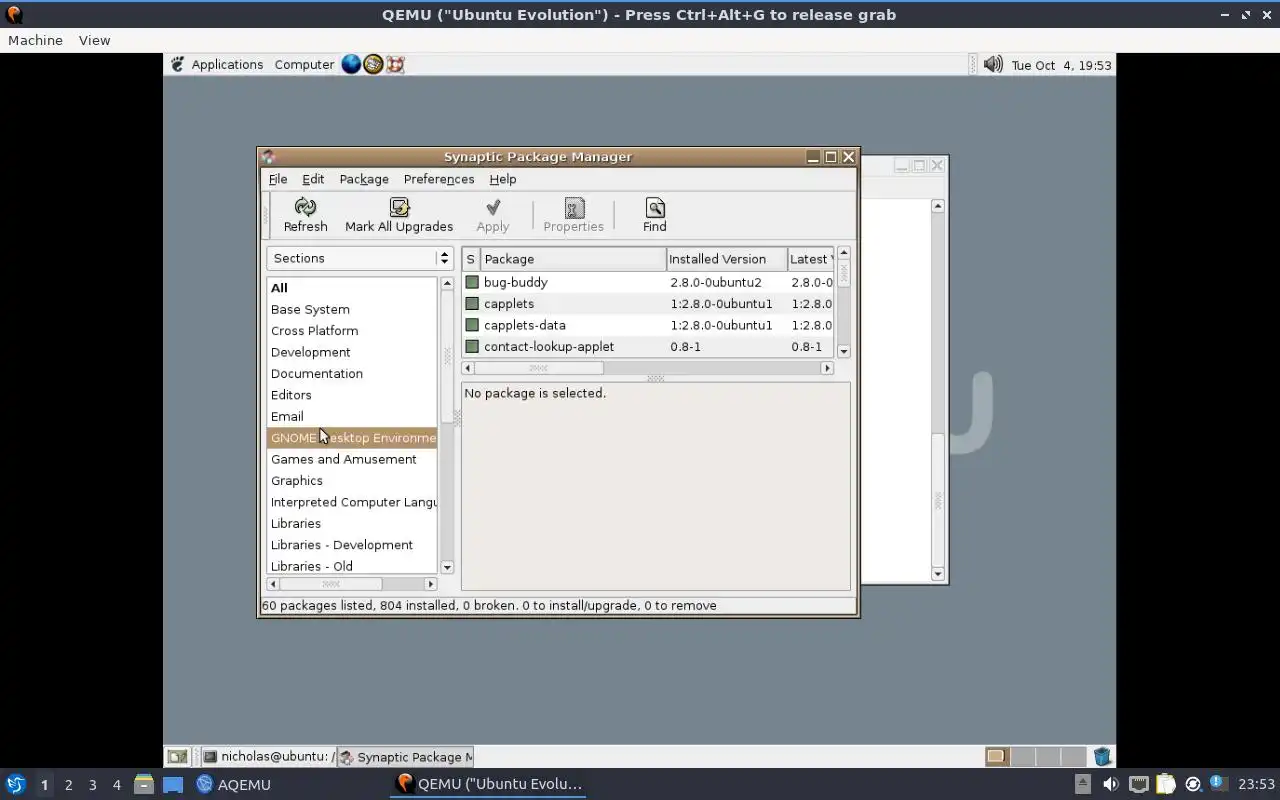Click the guest clock Tue Oct 4

(1061, 65)
